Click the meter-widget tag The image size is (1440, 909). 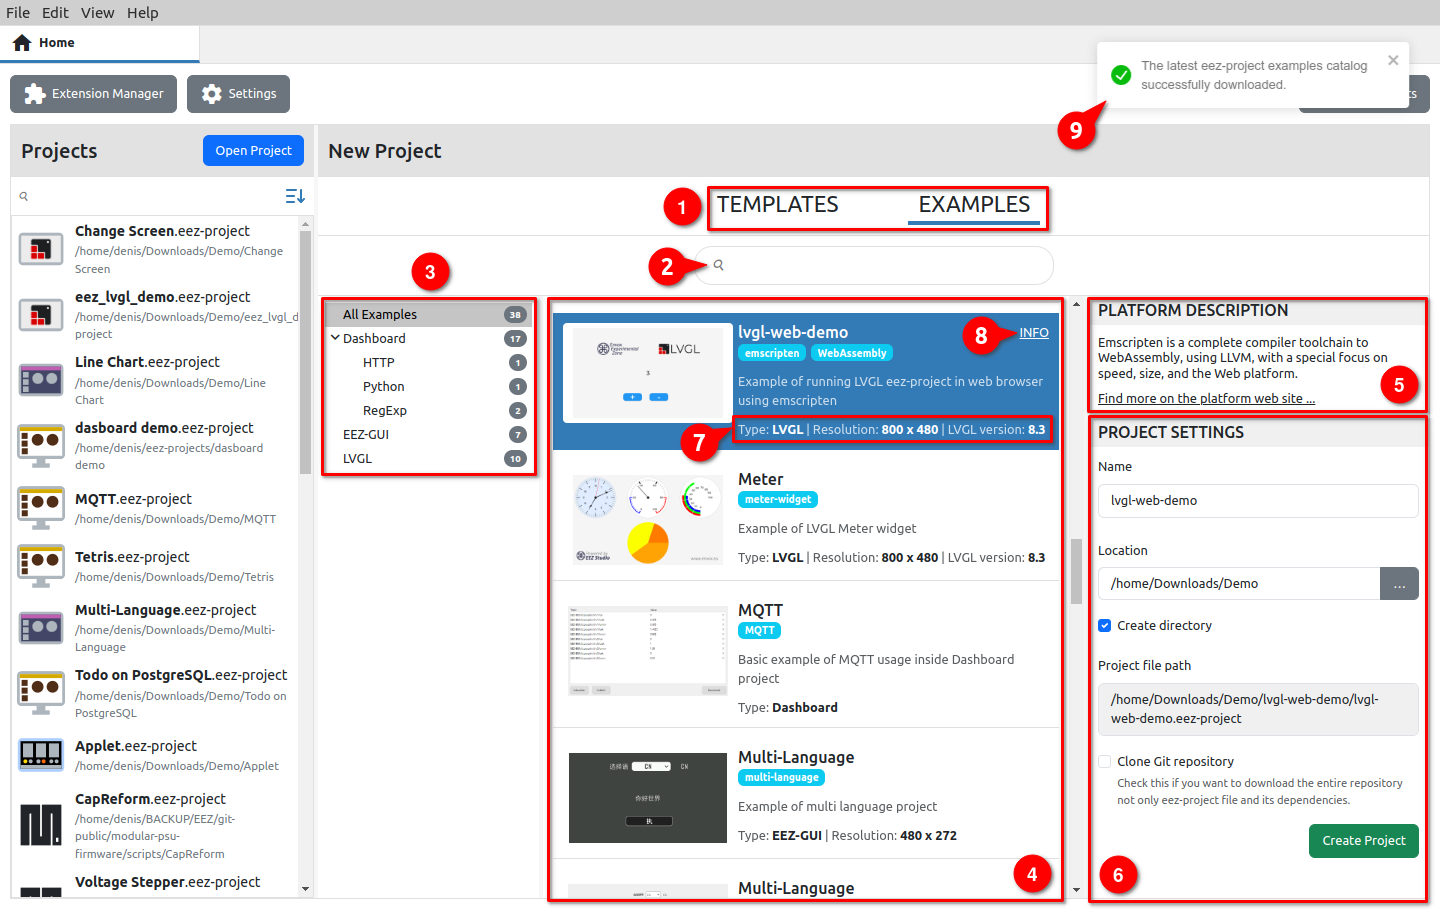pyautogui.click(x=778, y=499)
